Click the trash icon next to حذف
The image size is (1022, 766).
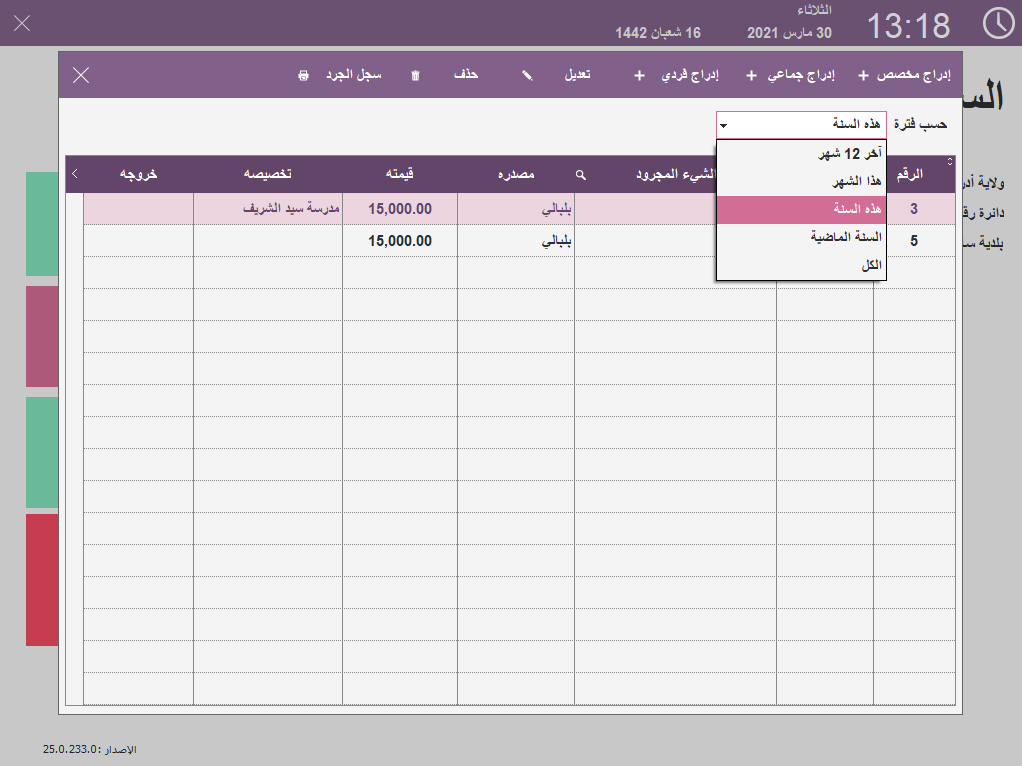[416, 75]
